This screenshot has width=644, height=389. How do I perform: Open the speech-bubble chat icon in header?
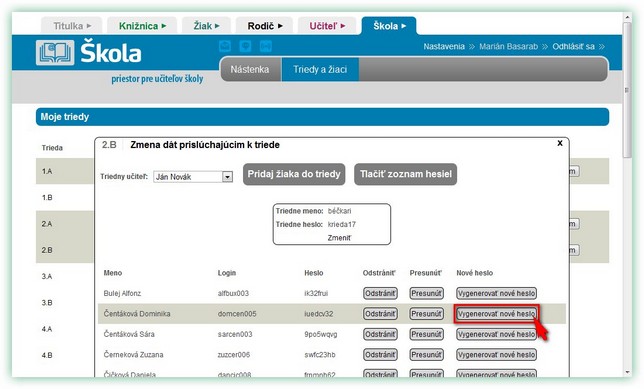tap(245, 46)
